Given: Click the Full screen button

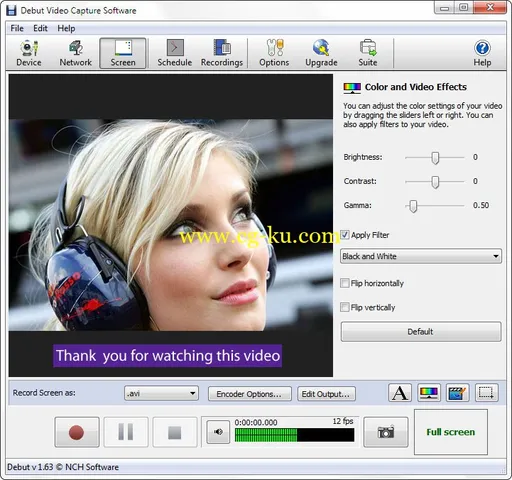Looking at the screenshot, I should click(x=451, y=432).
